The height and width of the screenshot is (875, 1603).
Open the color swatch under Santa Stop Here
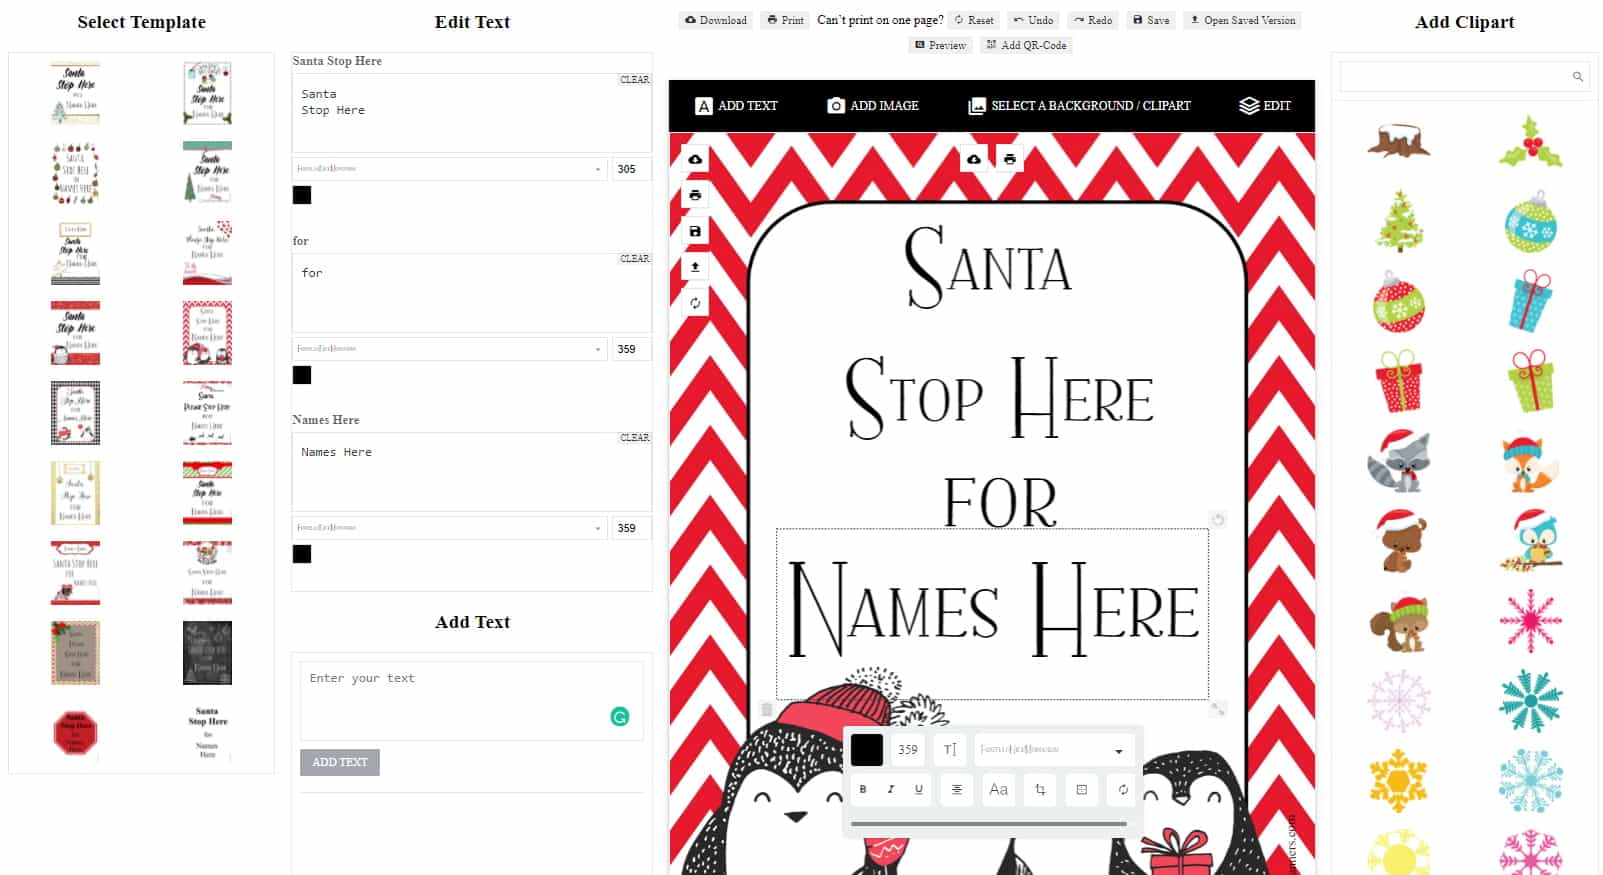pos(302,195)
